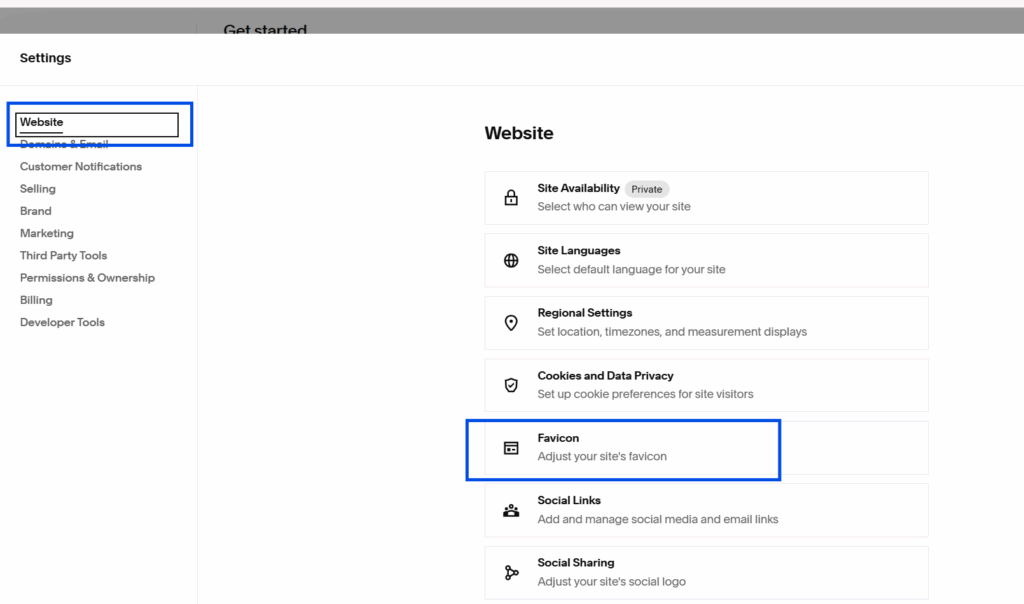
Task: Click the location pin Regional Settings icon
Action: tap(511, 323)
